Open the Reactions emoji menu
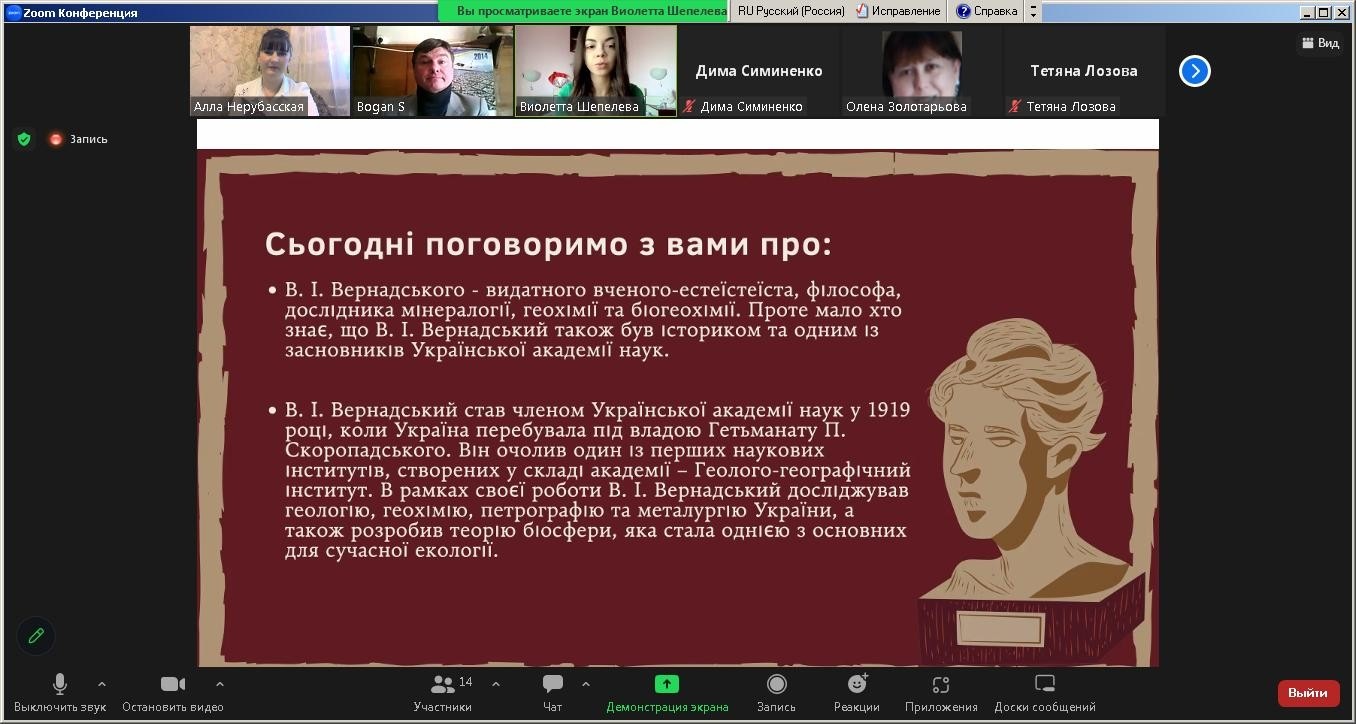The height and width of the screenshot is (724, 1356). coord(857,685)
